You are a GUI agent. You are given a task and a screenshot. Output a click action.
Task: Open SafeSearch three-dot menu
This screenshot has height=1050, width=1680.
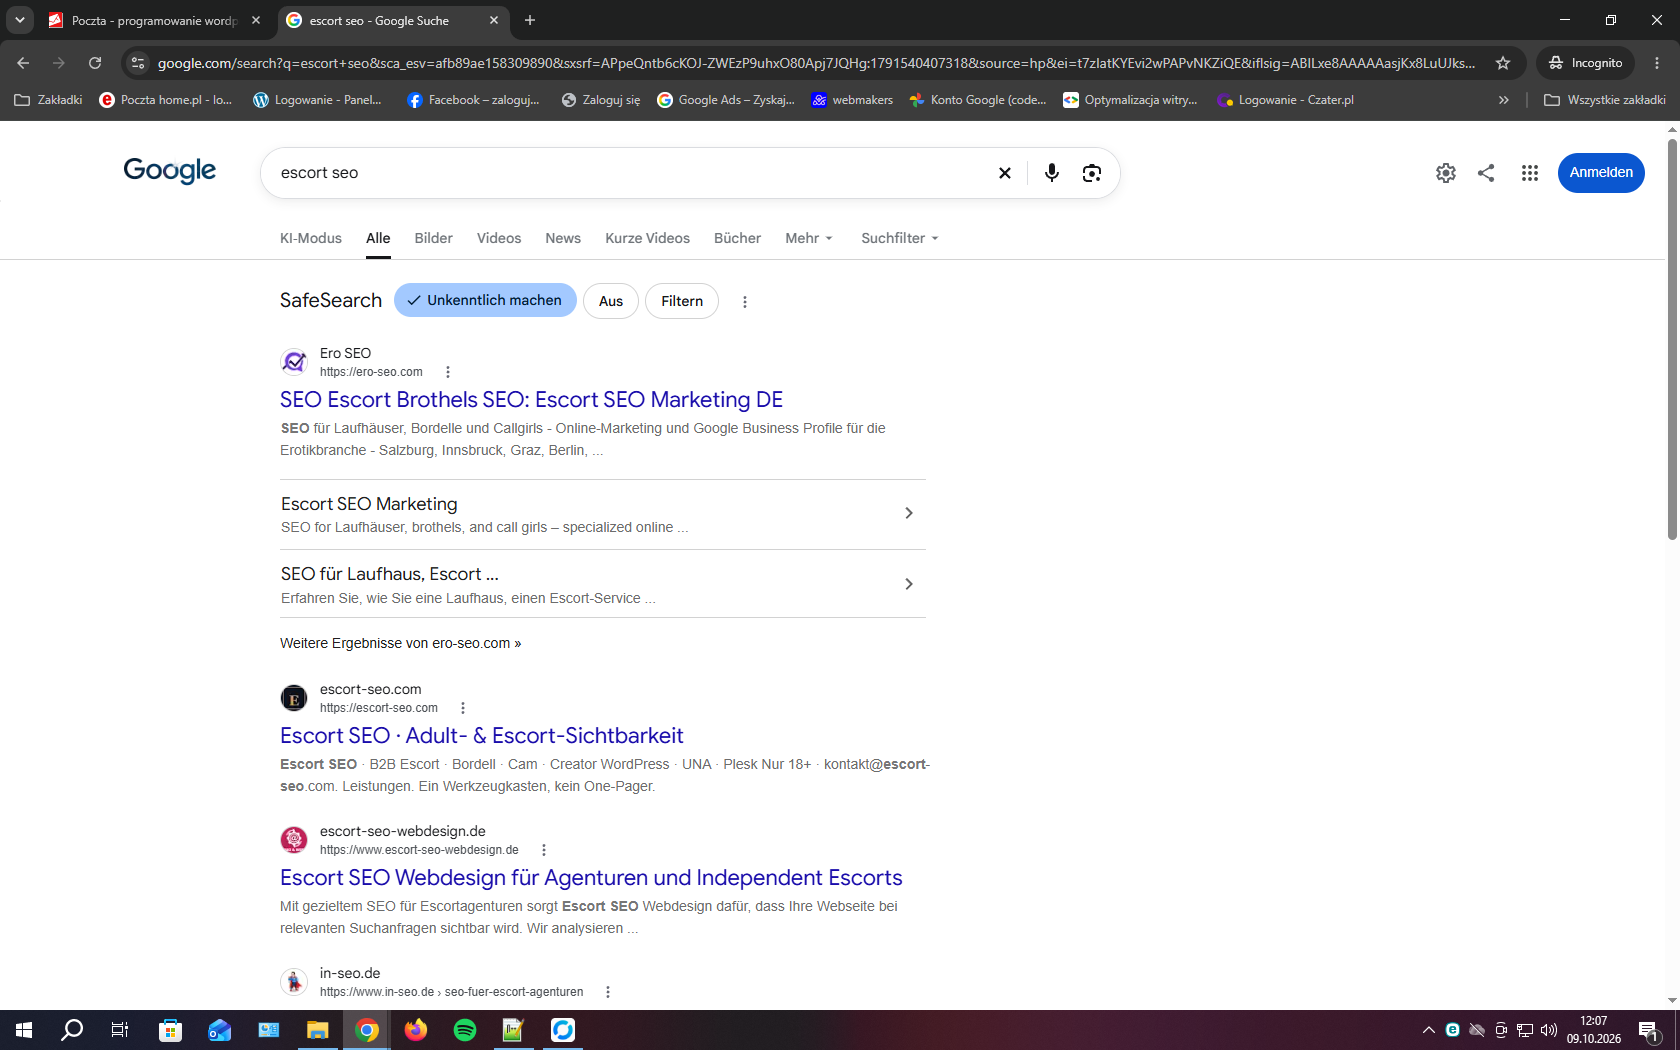745,302
